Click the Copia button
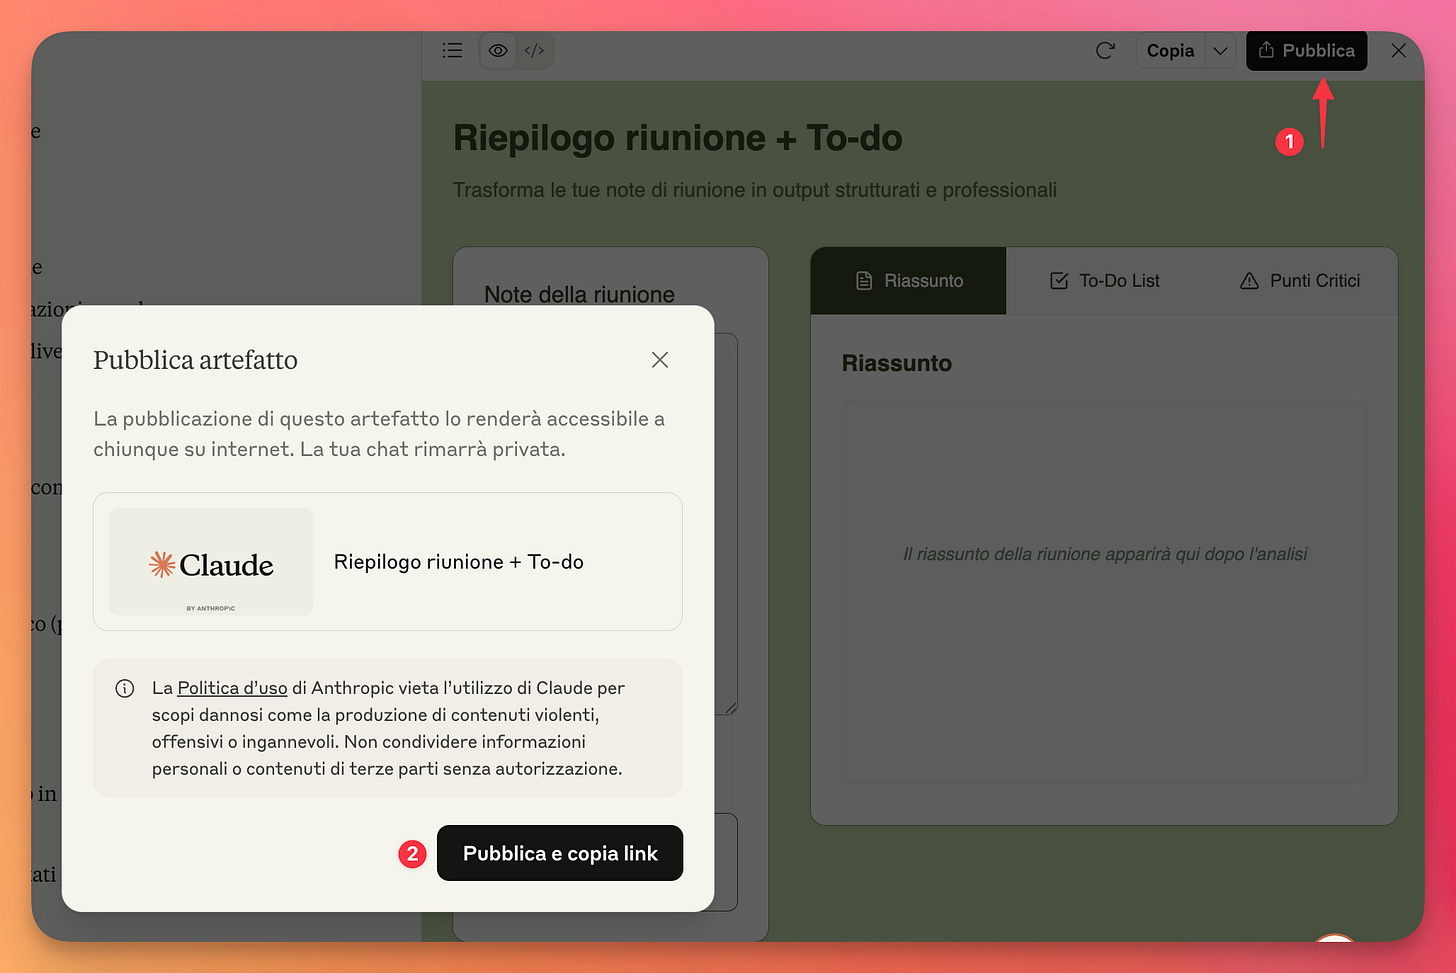The width and height of the screenshot is (1456, 973). [1170, 50]
